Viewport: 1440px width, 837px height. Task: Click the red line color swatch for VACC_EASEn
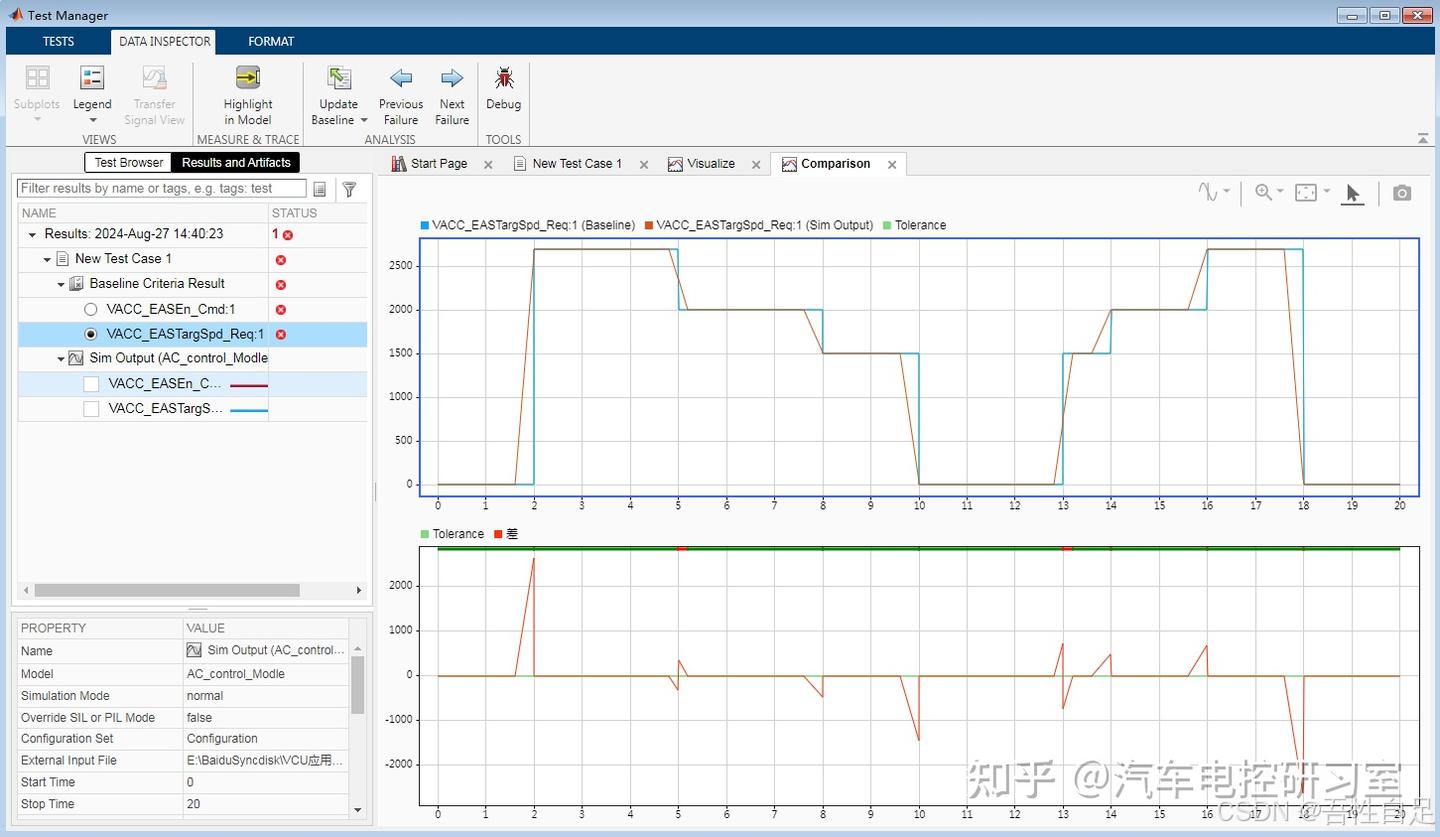coord(249,383)
